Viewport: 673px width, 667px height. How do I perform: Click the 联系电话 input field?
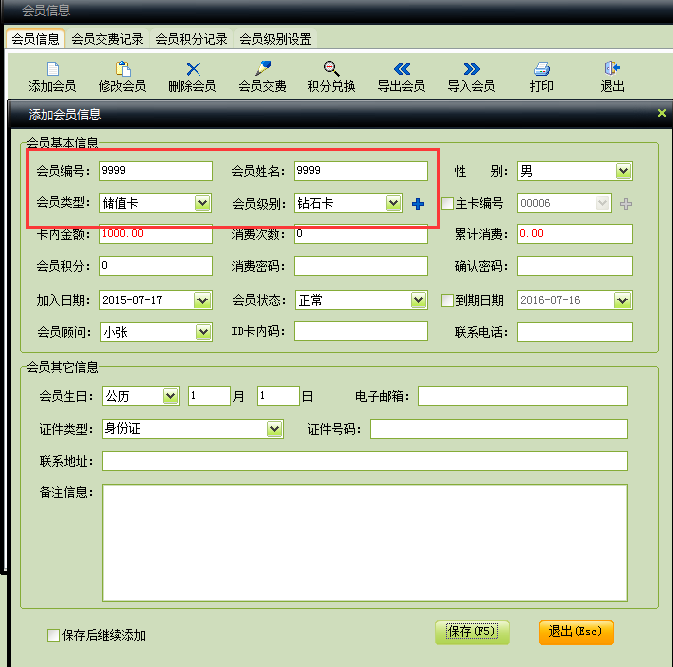(575, 332)
